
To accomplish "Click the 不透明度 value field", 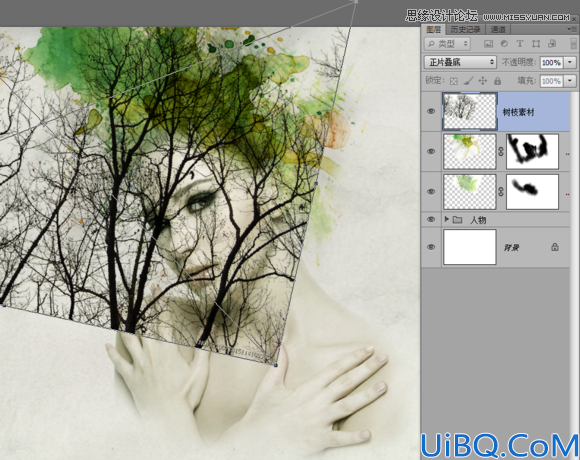I will coord(552,62).
